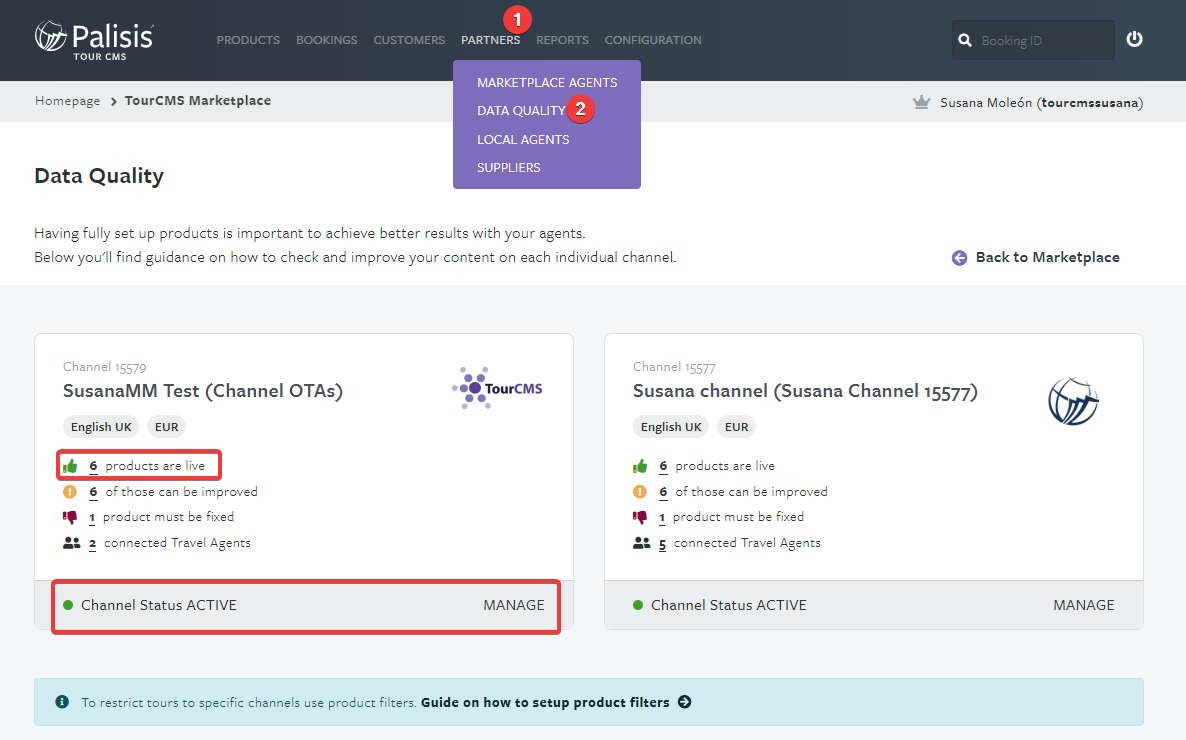Open the CONFIGURATION menu
This screenshot has width=1186, height=740.
pyautogui.click(x=653, y=40)
